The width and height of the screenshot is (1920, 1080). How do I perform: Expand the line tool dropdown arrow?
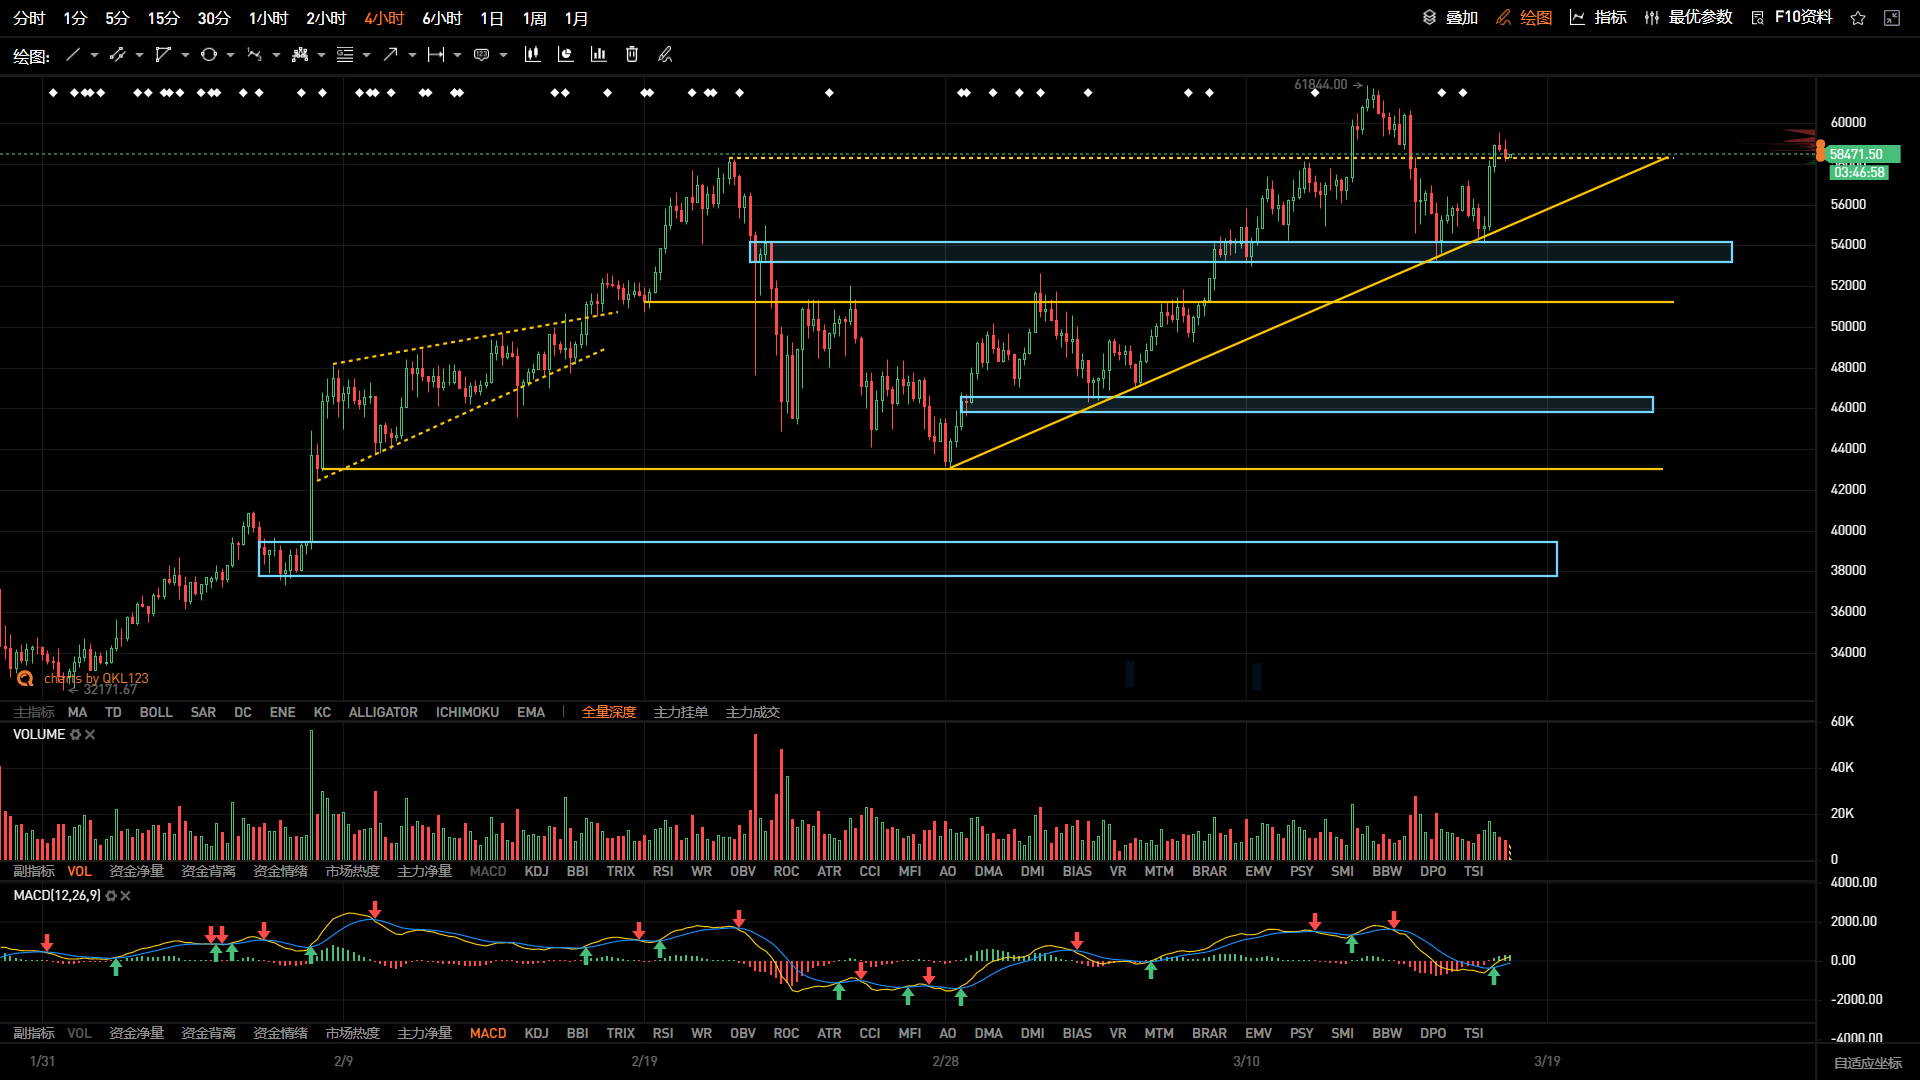(x=95, y=55)
